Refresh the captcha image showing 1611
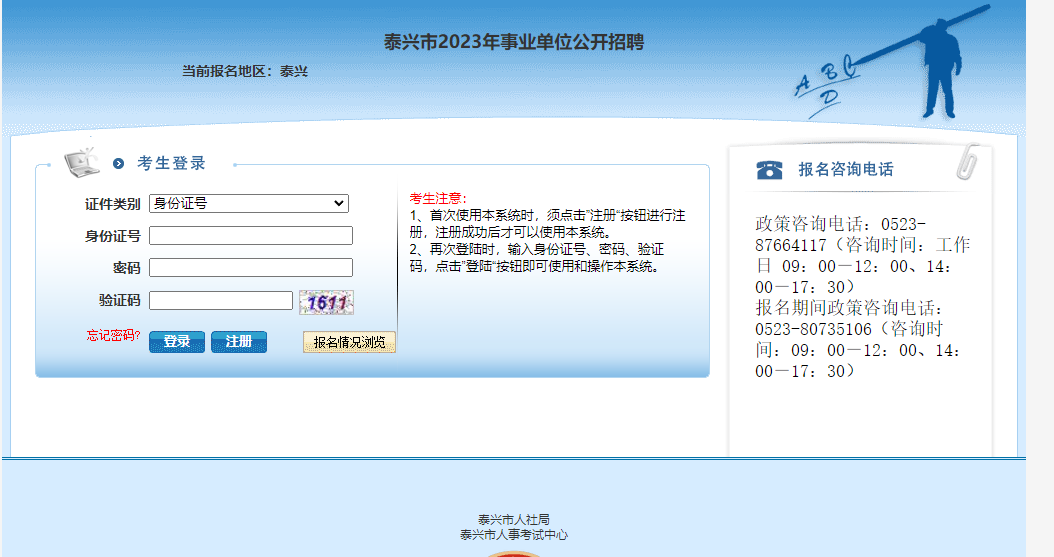 [326, 302]
